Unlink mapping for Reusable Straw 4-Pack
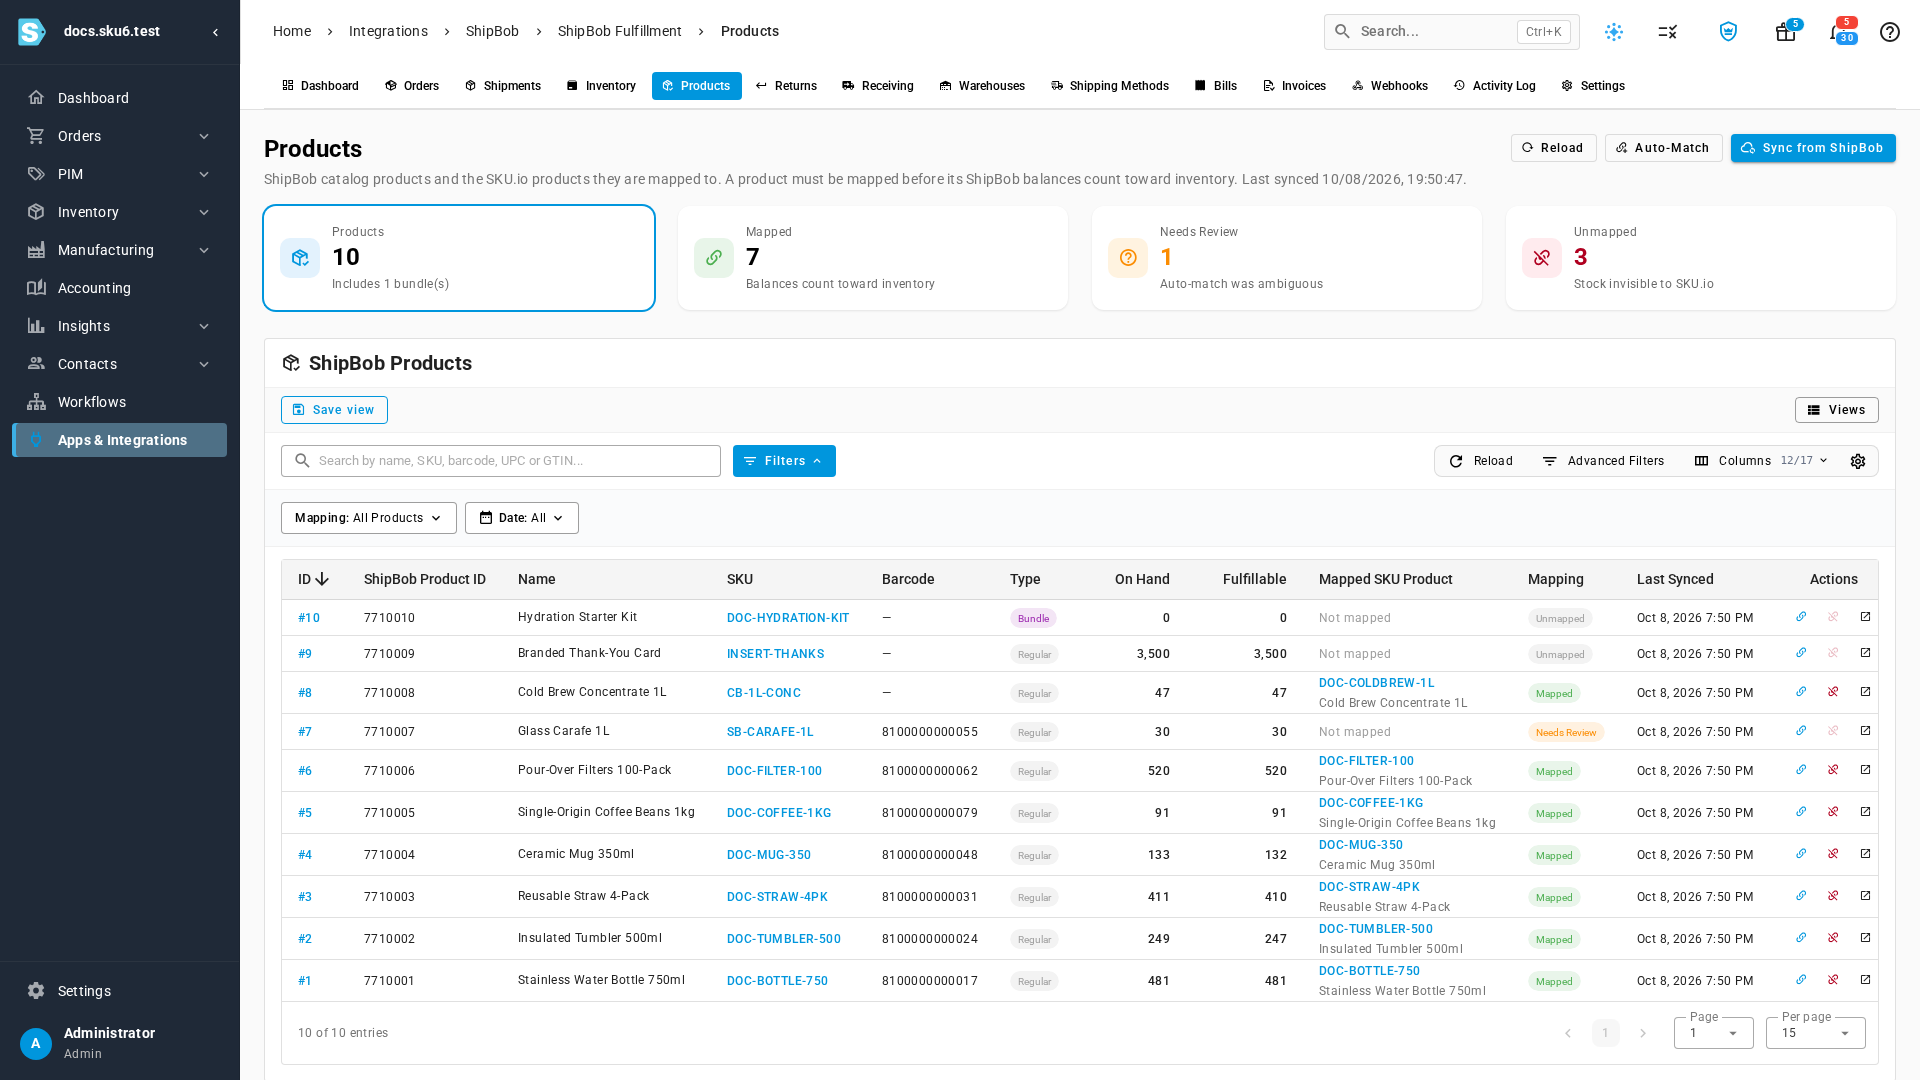Image resolution: width=1920 pixels, height=1080 pixels. pyautogui.click(x=1833, y=896)
